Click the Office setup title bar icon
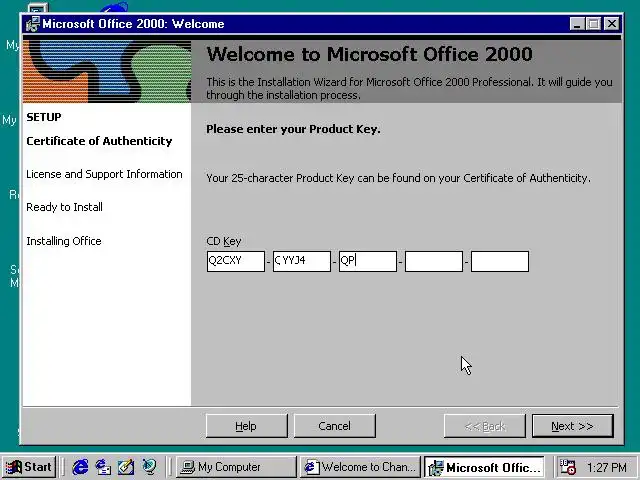Image resolution: width=640 pixels, height=480 pixels. click(33, 24)
